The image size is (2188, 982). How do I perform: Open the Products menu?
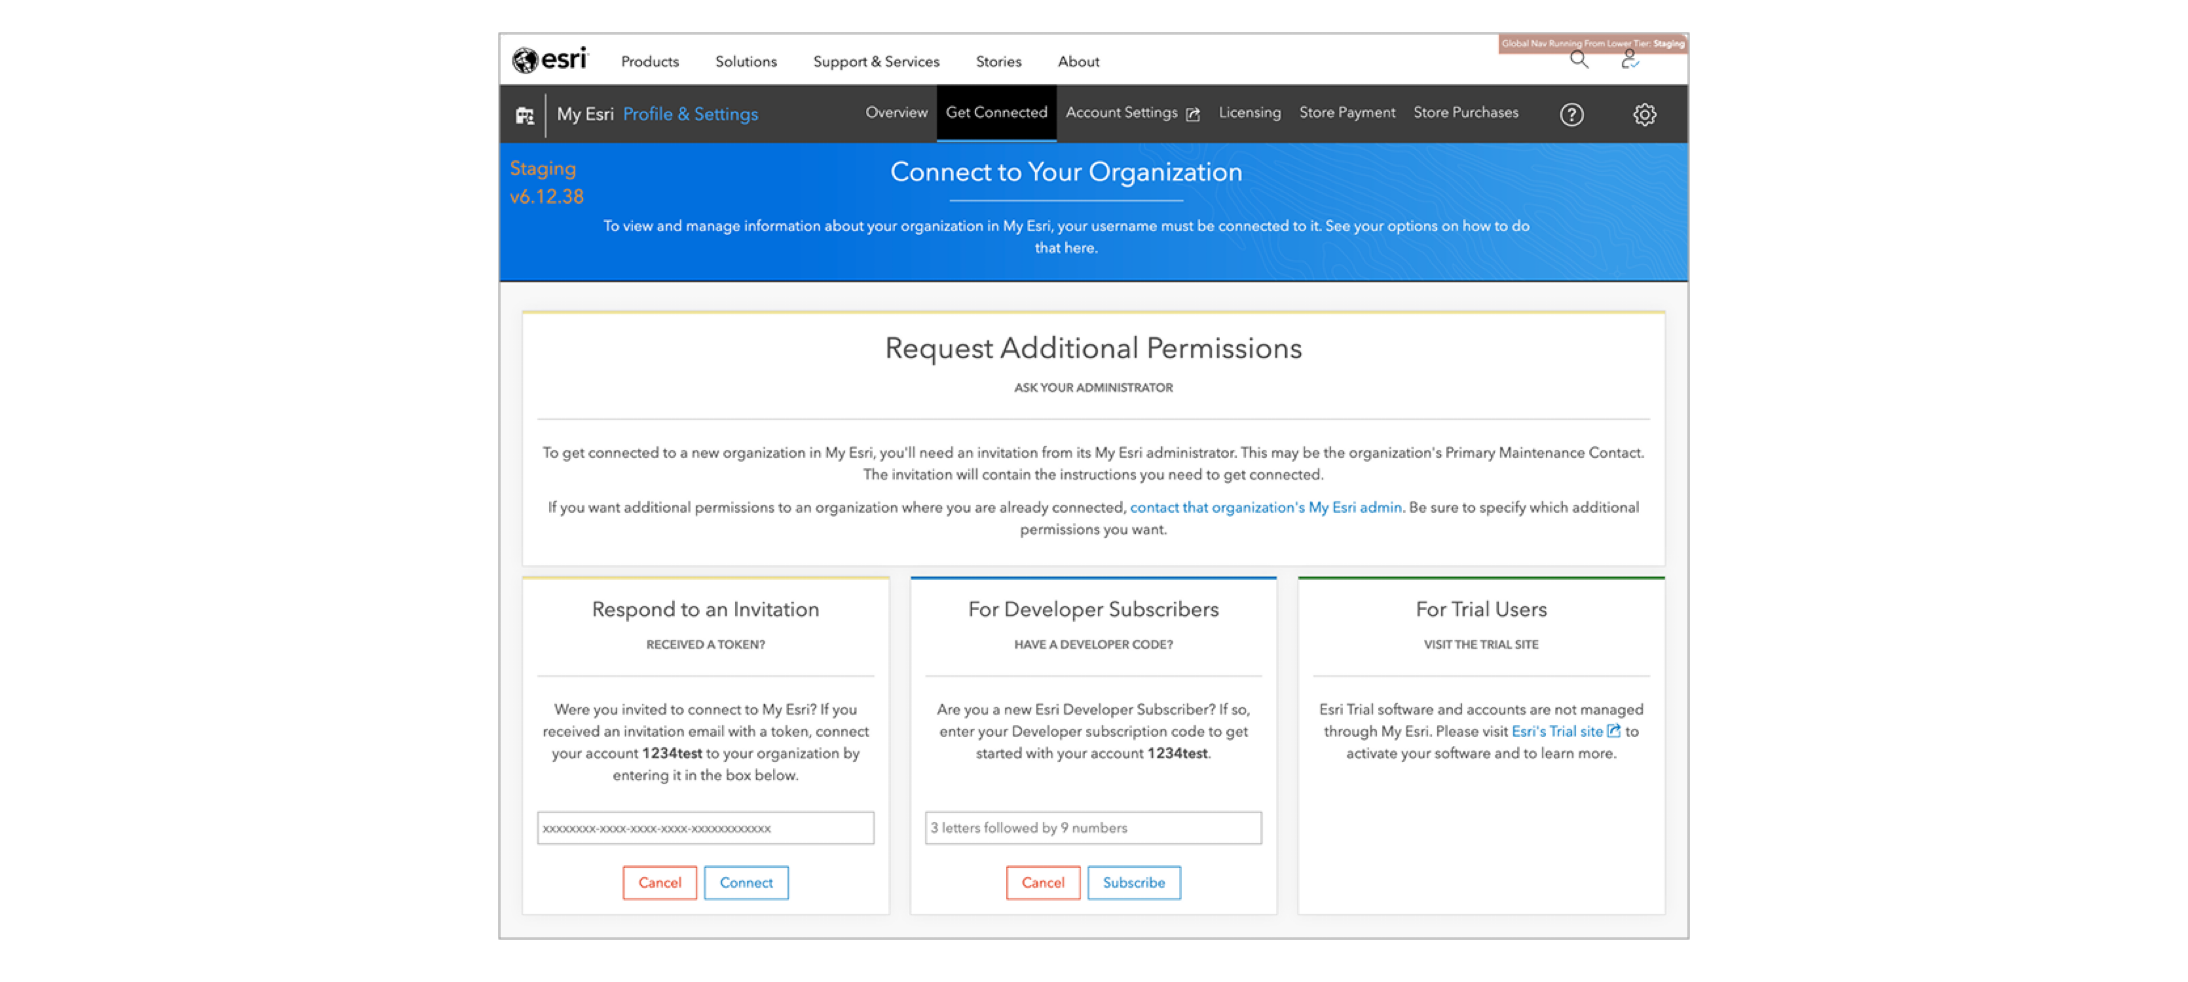point(649,61)
